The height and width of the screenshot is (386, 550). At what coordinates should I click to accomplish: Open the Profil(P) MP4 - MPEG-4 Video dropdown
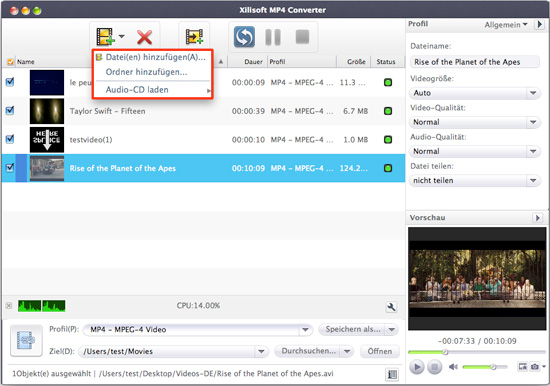(x=197, y=330)
